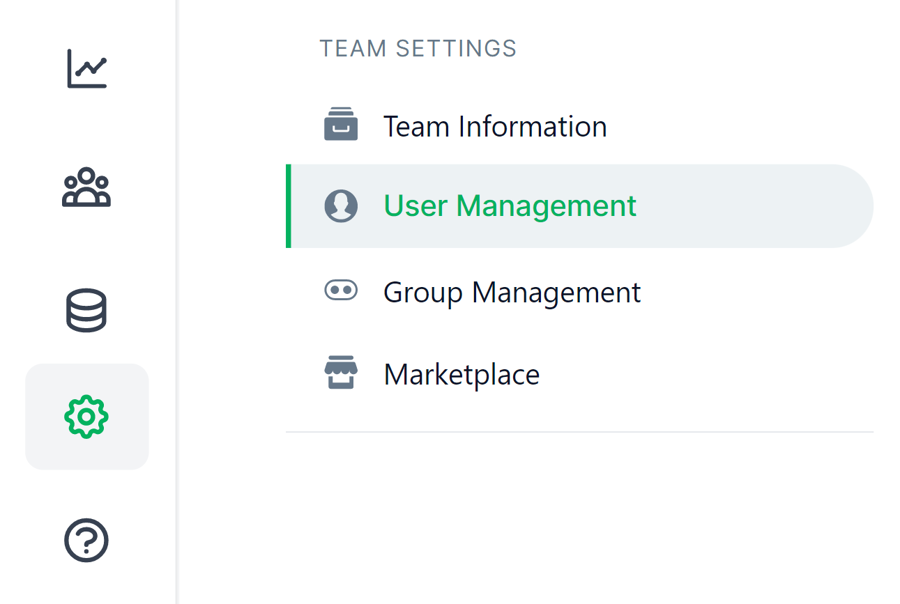Select the User Management text label
Viewport: 900px width, 604px height.
coord(510,206)
